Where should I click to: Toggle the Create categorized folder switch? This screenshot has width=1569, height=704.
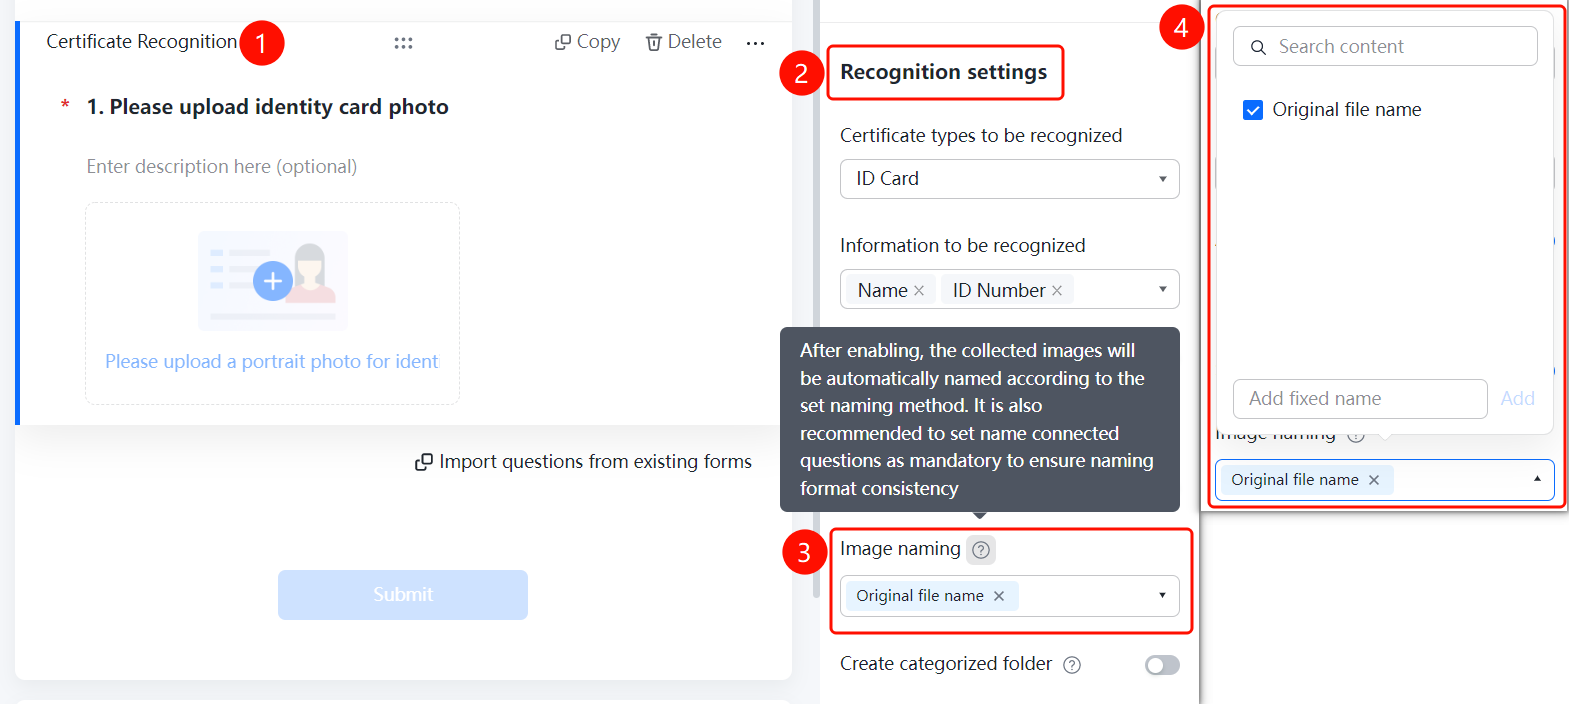click(1162, 665)
